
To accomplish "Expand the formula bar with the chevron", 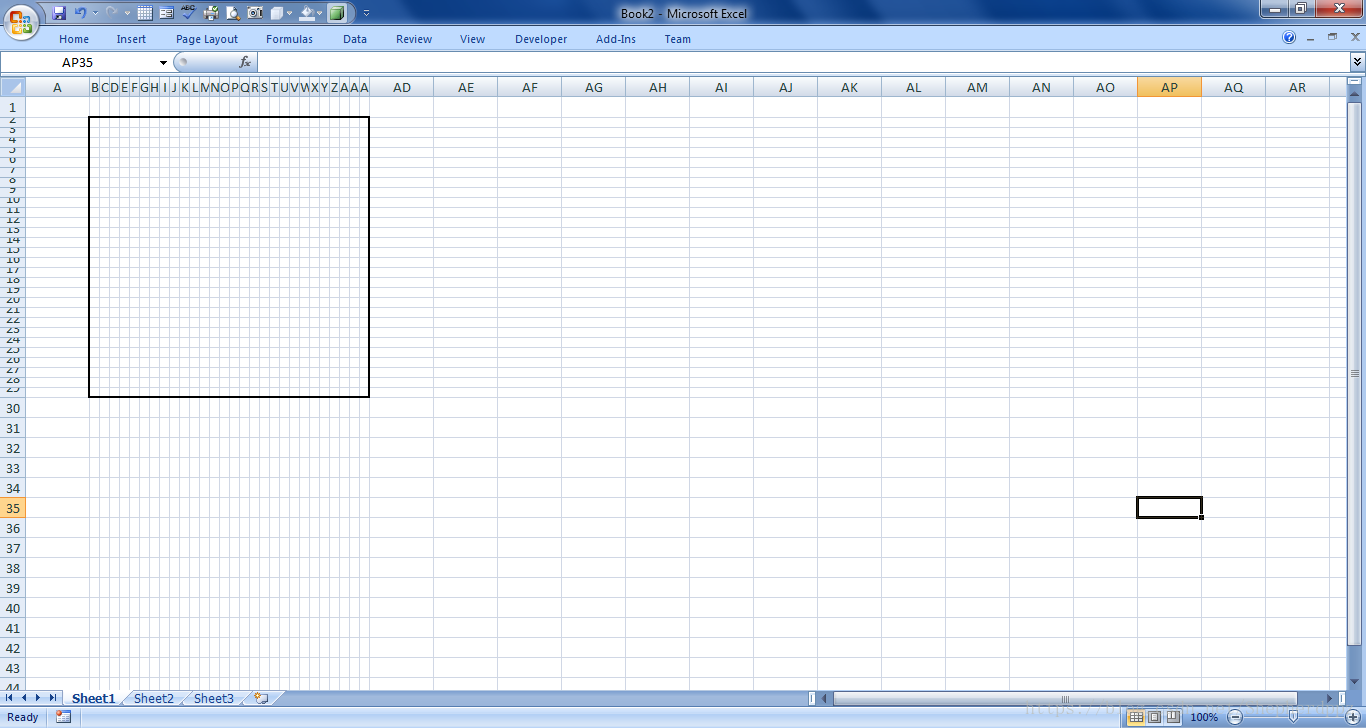I will point(1357,62).
